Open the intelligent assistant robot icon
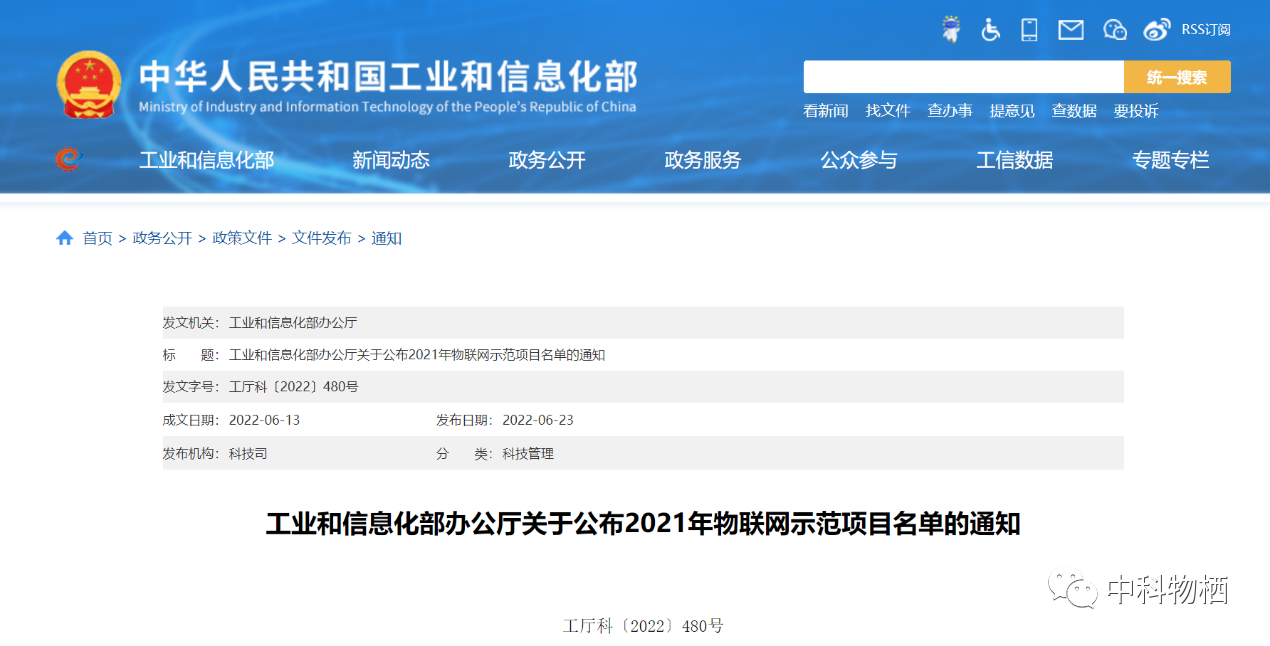Viewport: 1270px width, 646px height. [x=951, y=29]
